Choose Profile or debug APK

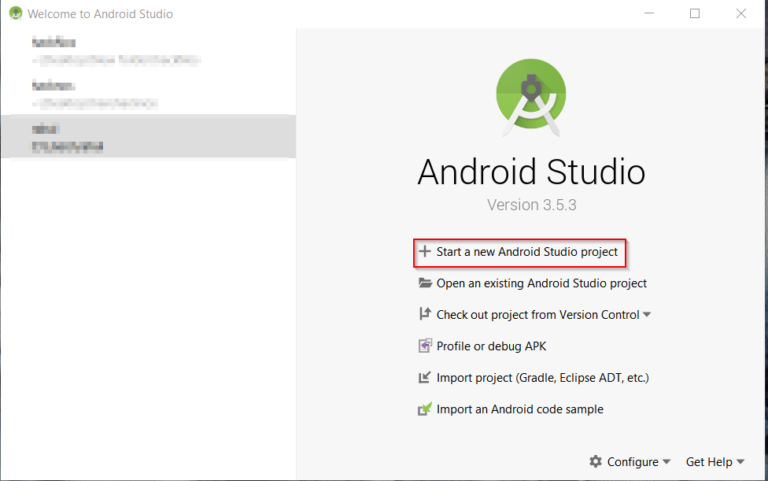click(x=491, y=346)
